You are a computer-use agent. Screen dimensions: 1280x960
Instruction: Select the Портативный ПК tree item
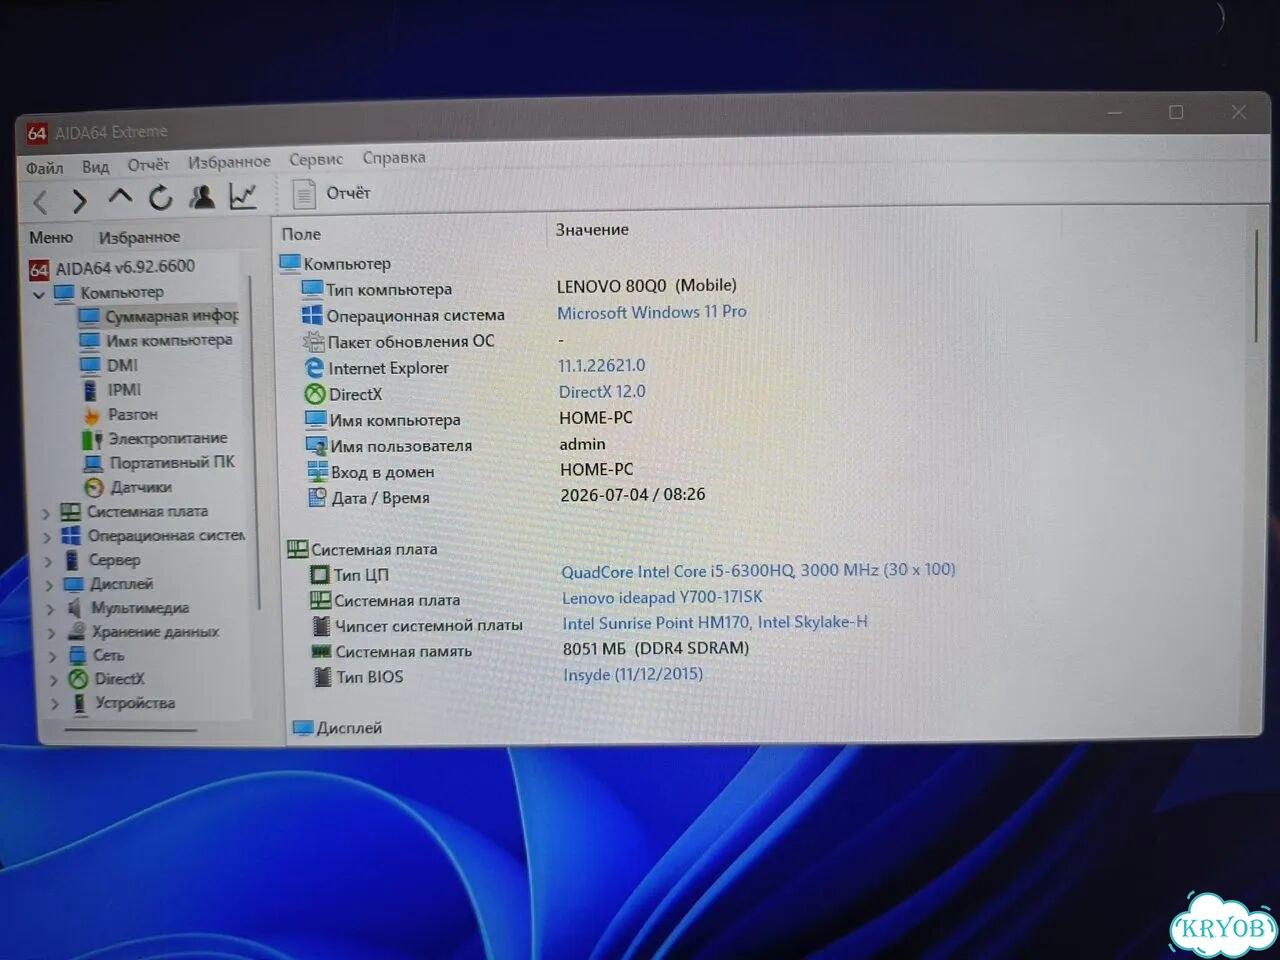[159, 463]
